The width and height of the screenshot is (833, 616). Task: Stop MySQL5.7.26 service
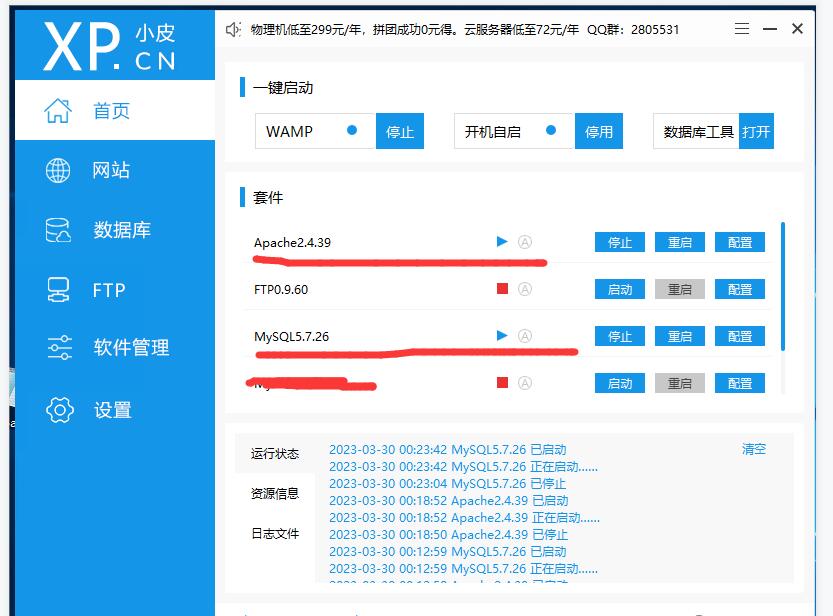point(619,336)
